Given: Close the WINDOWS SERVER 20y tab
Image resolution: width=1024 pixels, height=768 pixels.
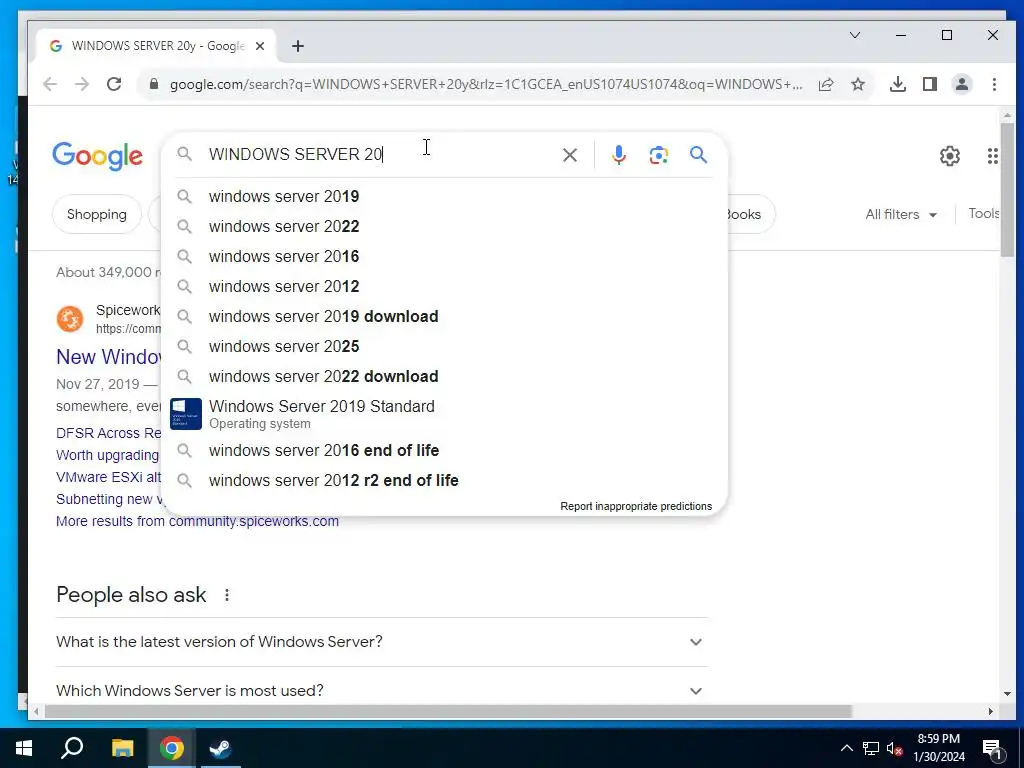Looking at the screenshot, I should coord(260,46).
